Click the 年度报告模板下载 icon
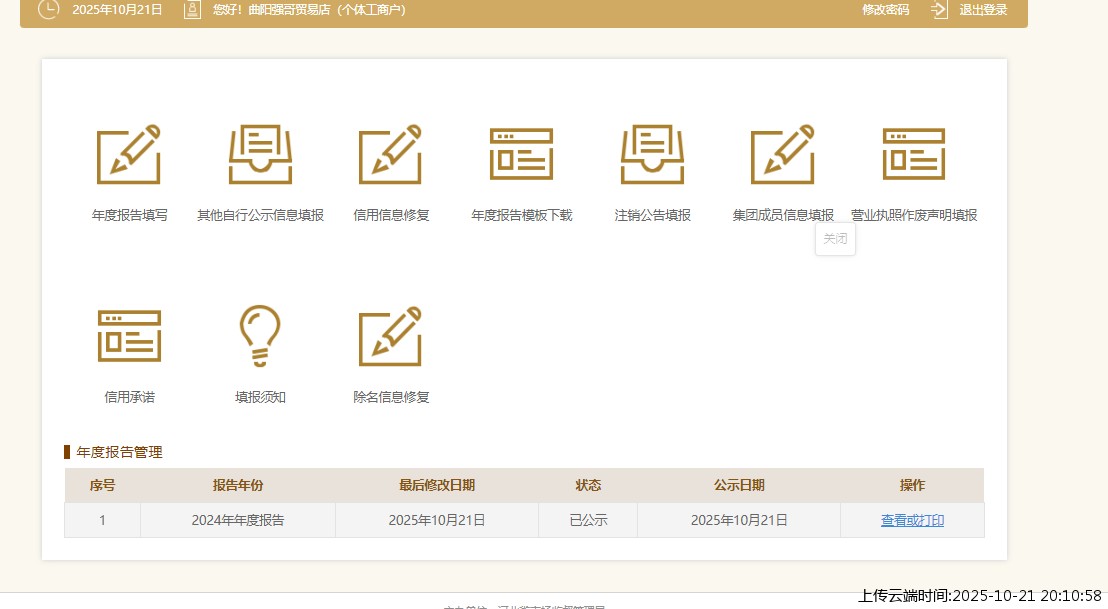The height and width of the screenshot is (609, 1108). [521, 155]
